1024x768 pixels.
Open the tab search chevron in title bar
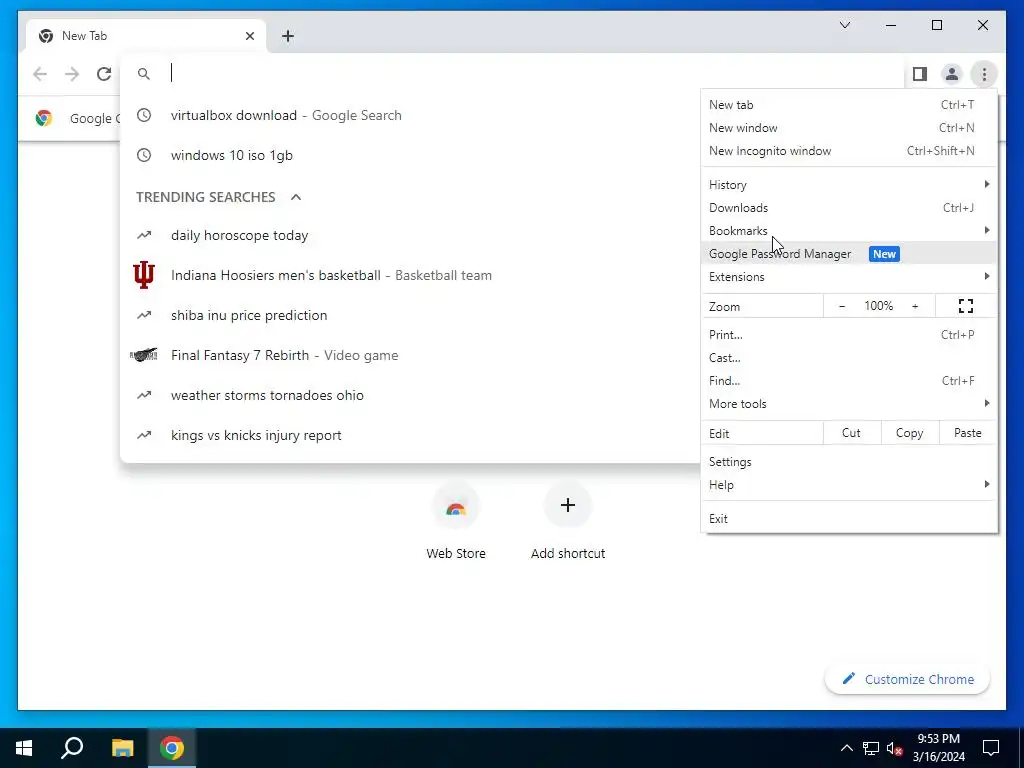pos(844,25)
